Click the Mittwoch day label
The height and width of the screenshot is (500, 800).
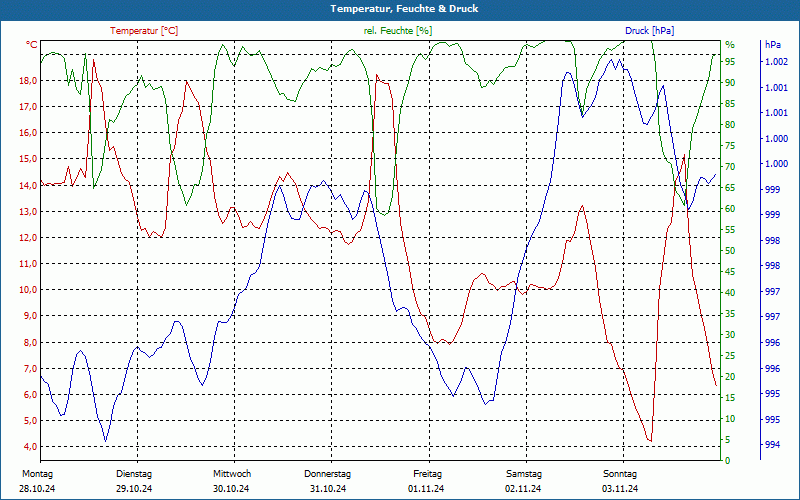pos(232,474)
